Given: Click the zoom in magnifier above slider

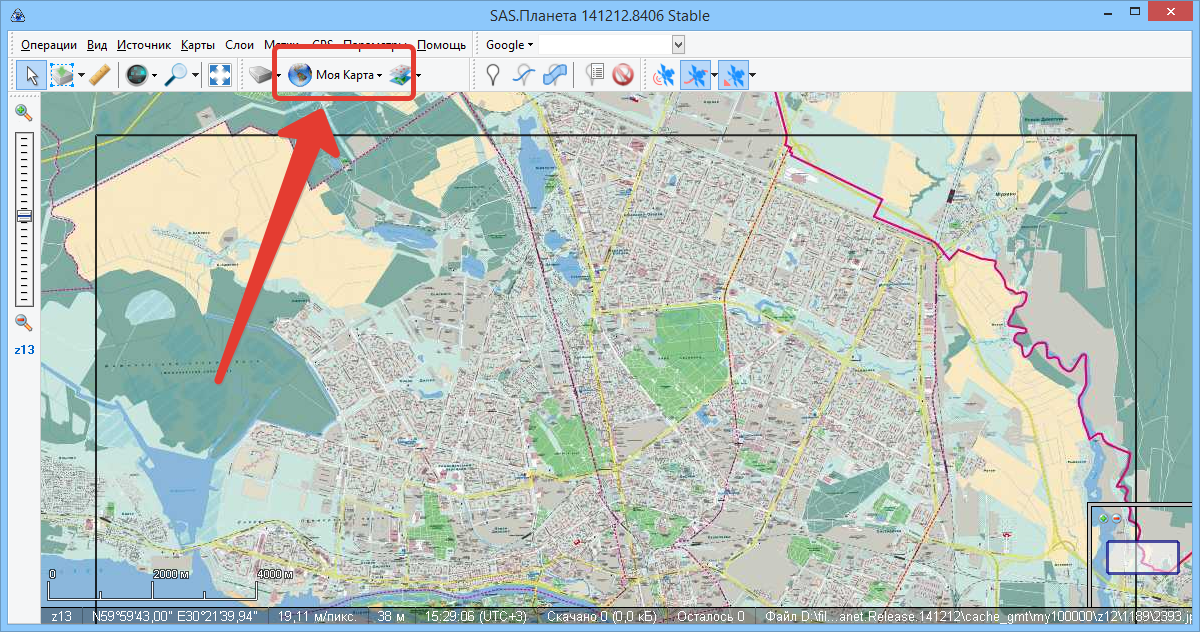Looking at the screenshot, I should point(23,113).
